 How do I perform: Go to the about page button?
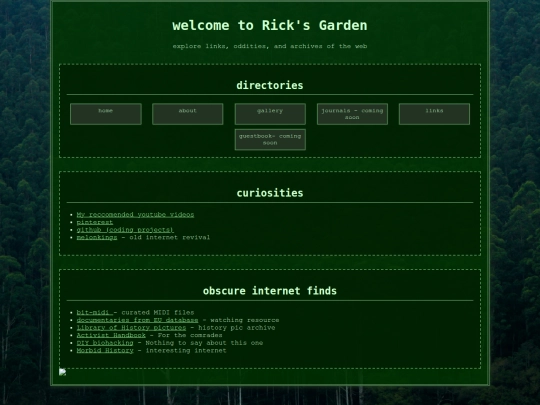(x=188, y=114)
